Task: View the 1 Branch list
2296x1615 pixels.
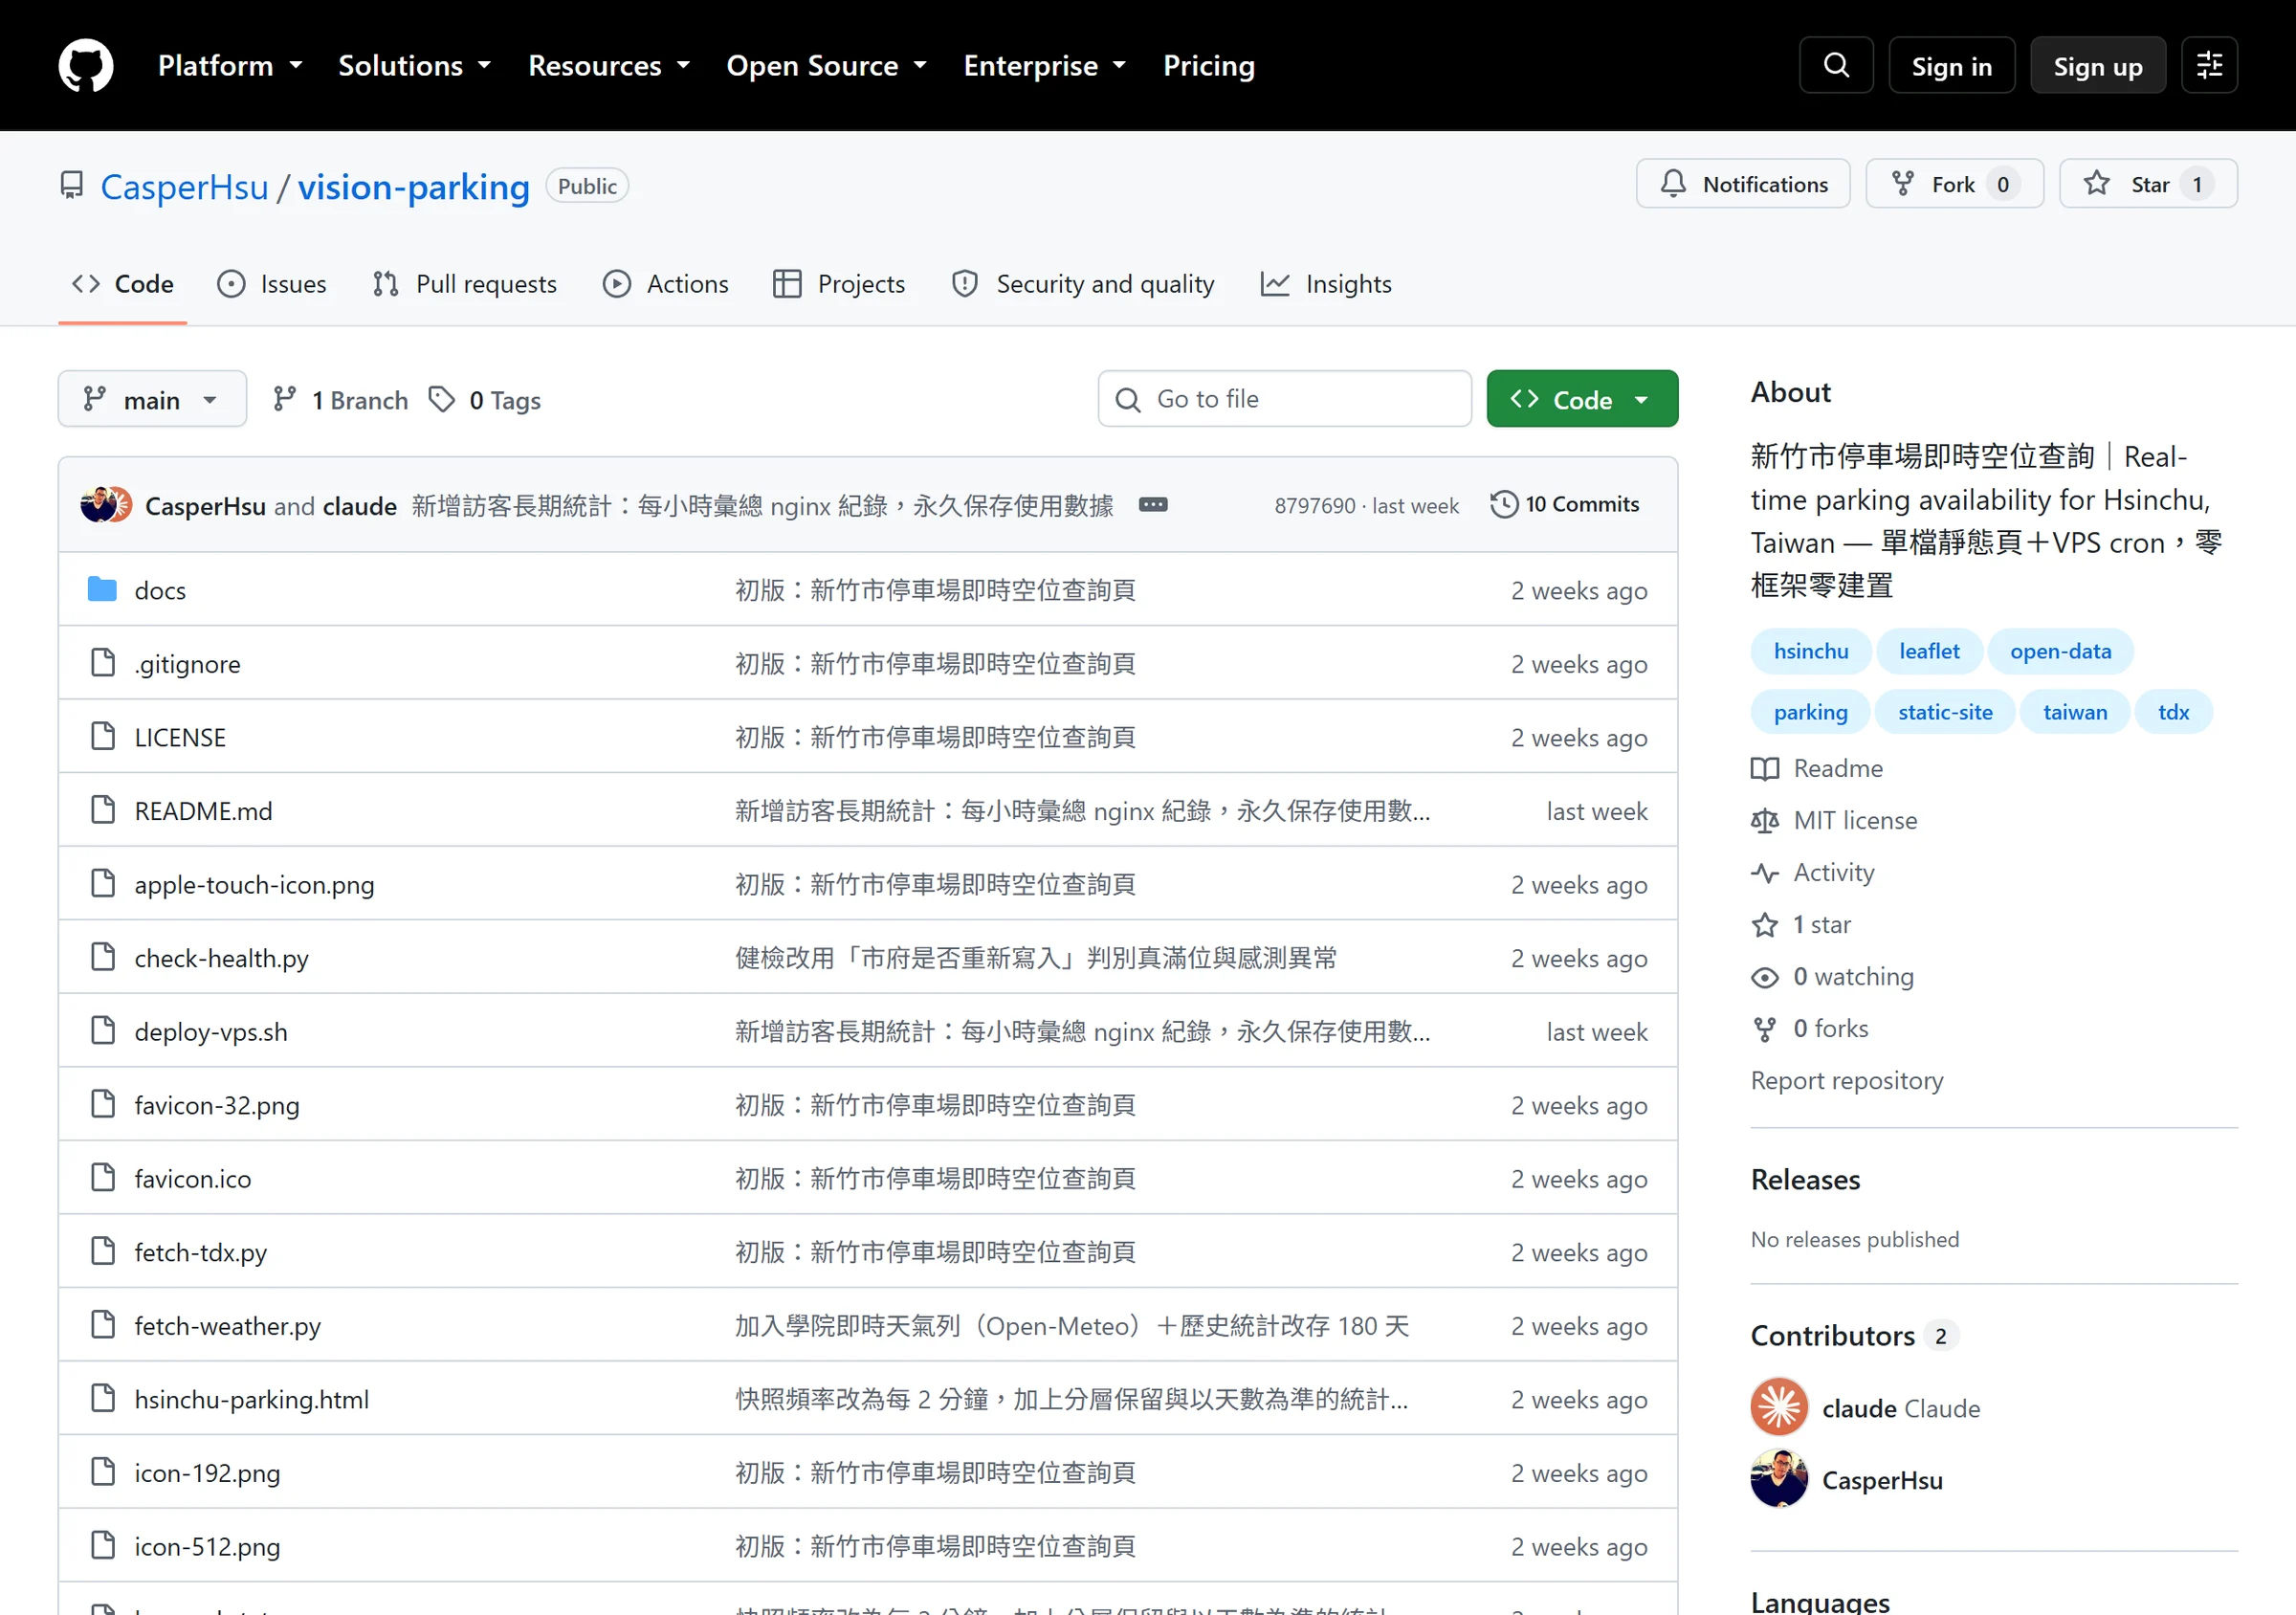Action: pyautogui.click(x=340, y=400)
